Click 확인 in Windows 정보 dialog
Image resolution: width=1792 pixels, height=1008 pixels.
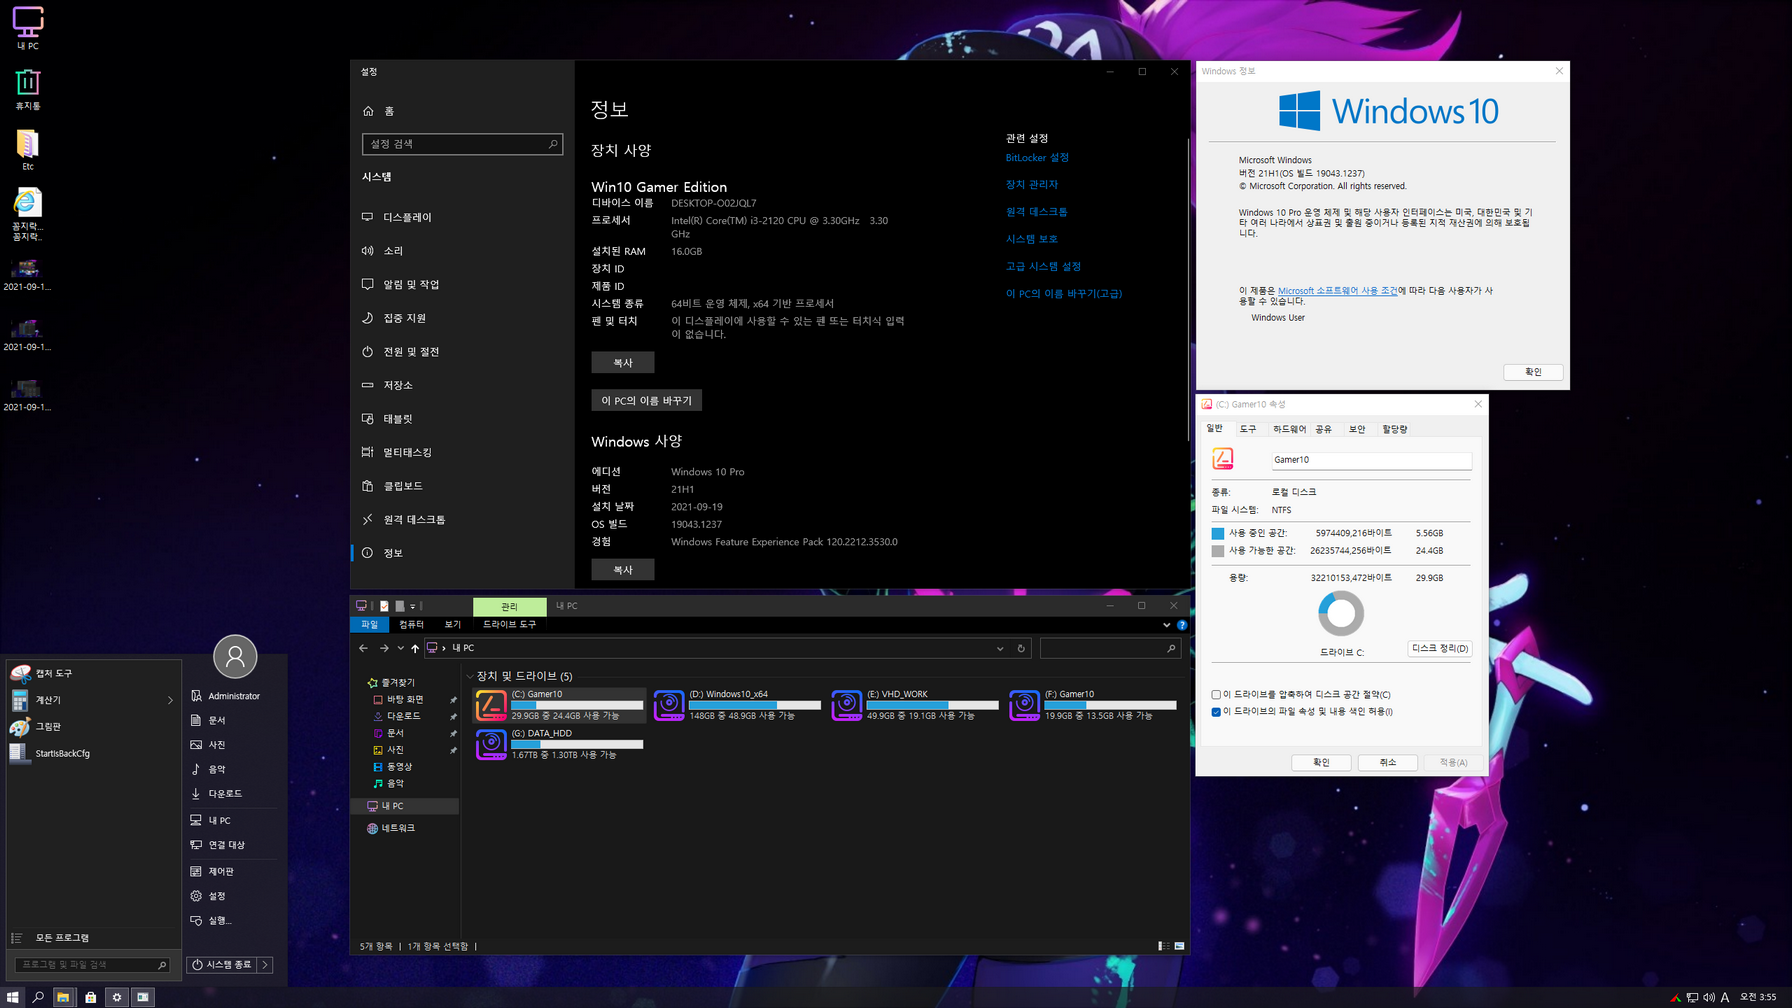pos(1533,372)
